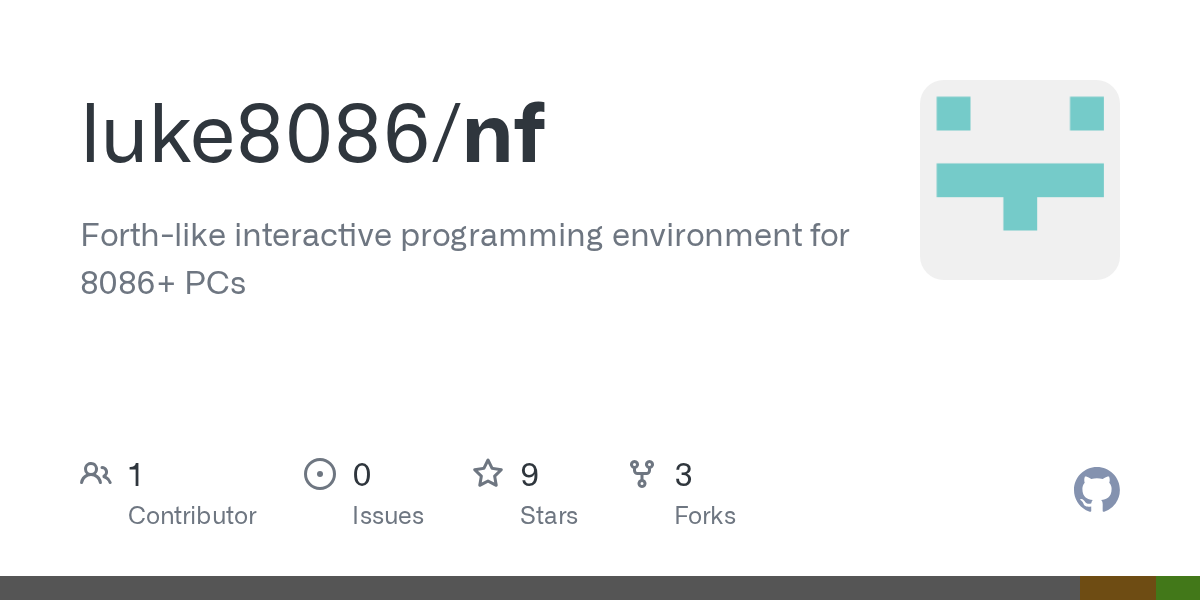Screen dimensions: 1200x600
Task: Open the teal identicon avatar image
Action: (x=1020, y=180)
